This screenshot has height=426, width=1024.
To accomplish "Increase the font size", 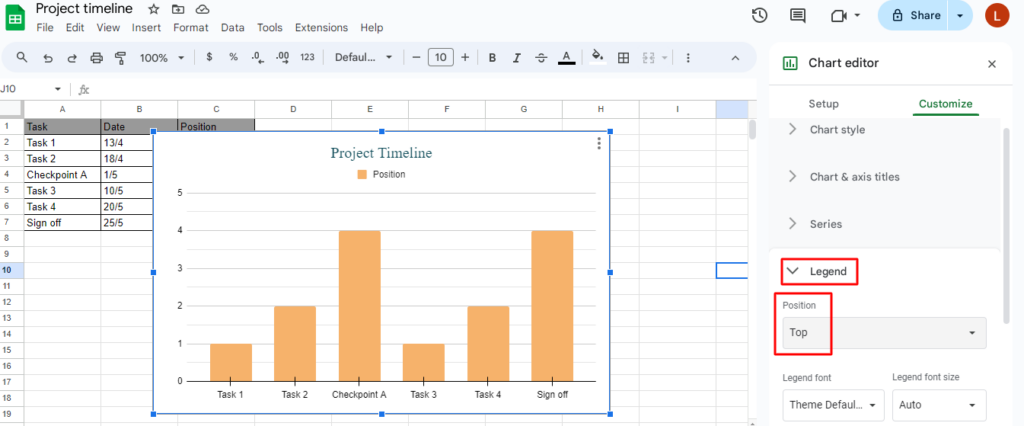I will click(x=465, y=57).
